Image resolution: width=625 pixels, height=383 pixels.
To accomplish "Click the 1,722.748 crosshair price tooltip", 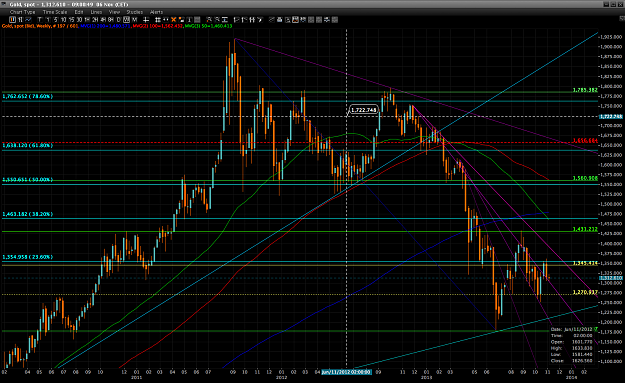I will (363, 110).
